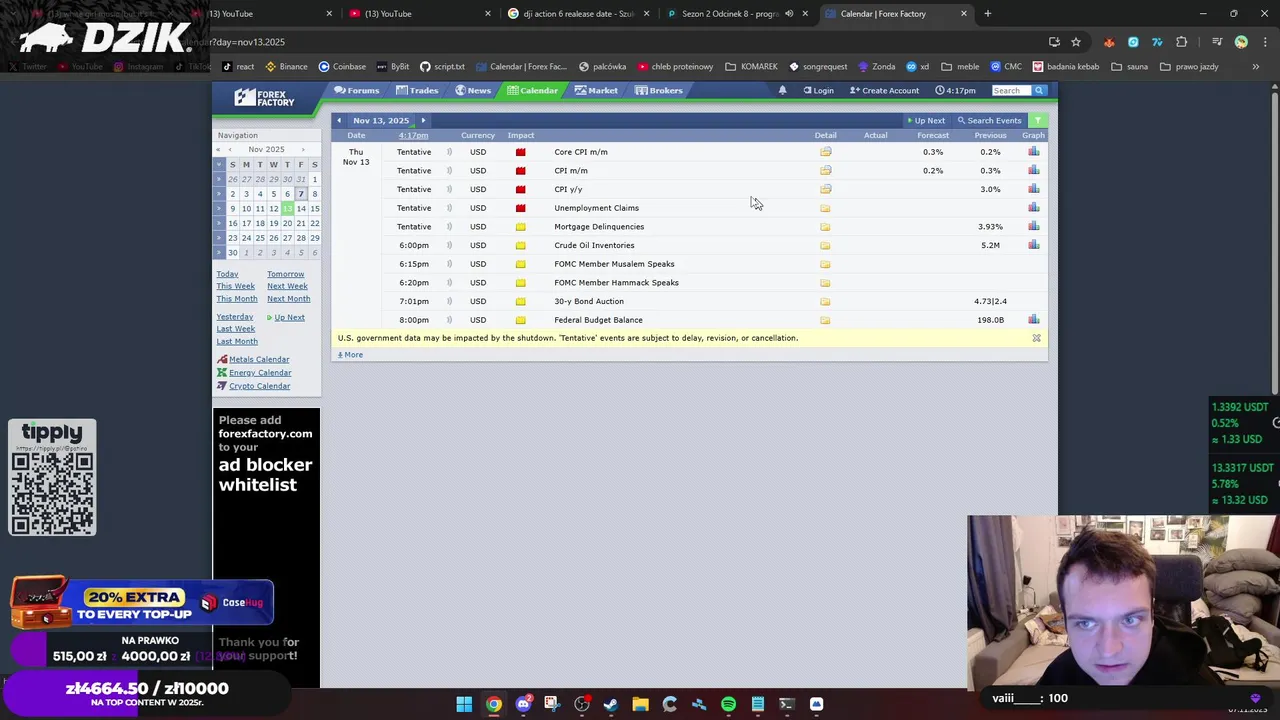Click the Windows Start button
Viewport: 1280px width, 720px height.
coord(464,704)
